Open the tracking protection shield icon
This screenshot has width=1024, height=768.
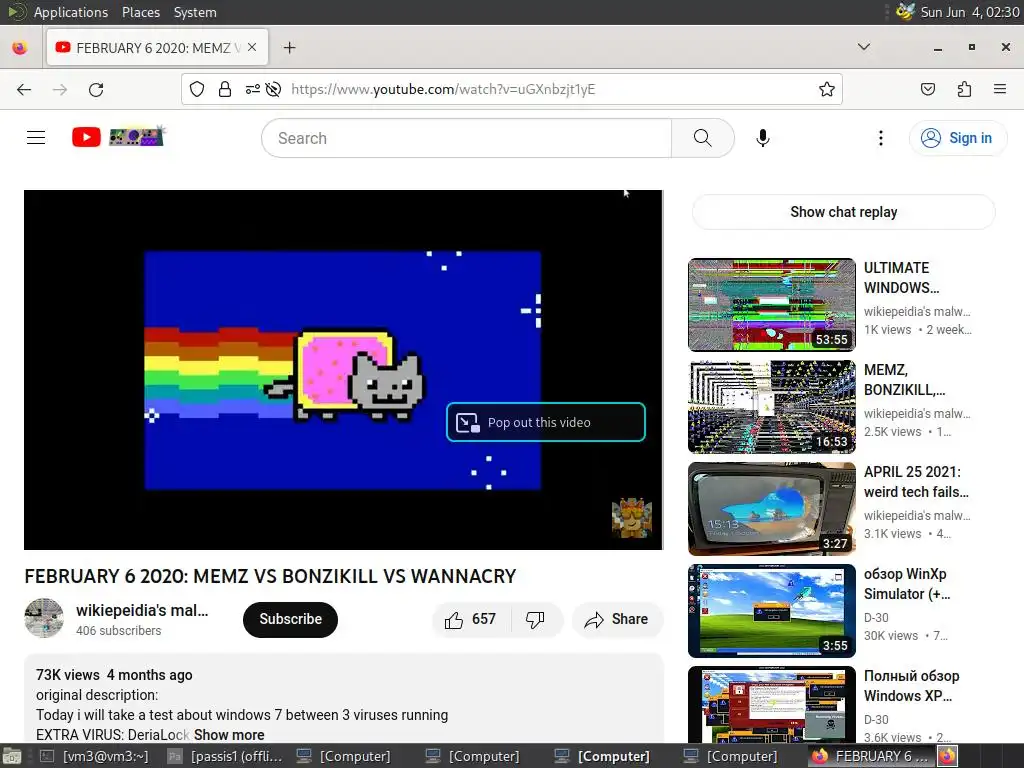(x=197, y=89)
